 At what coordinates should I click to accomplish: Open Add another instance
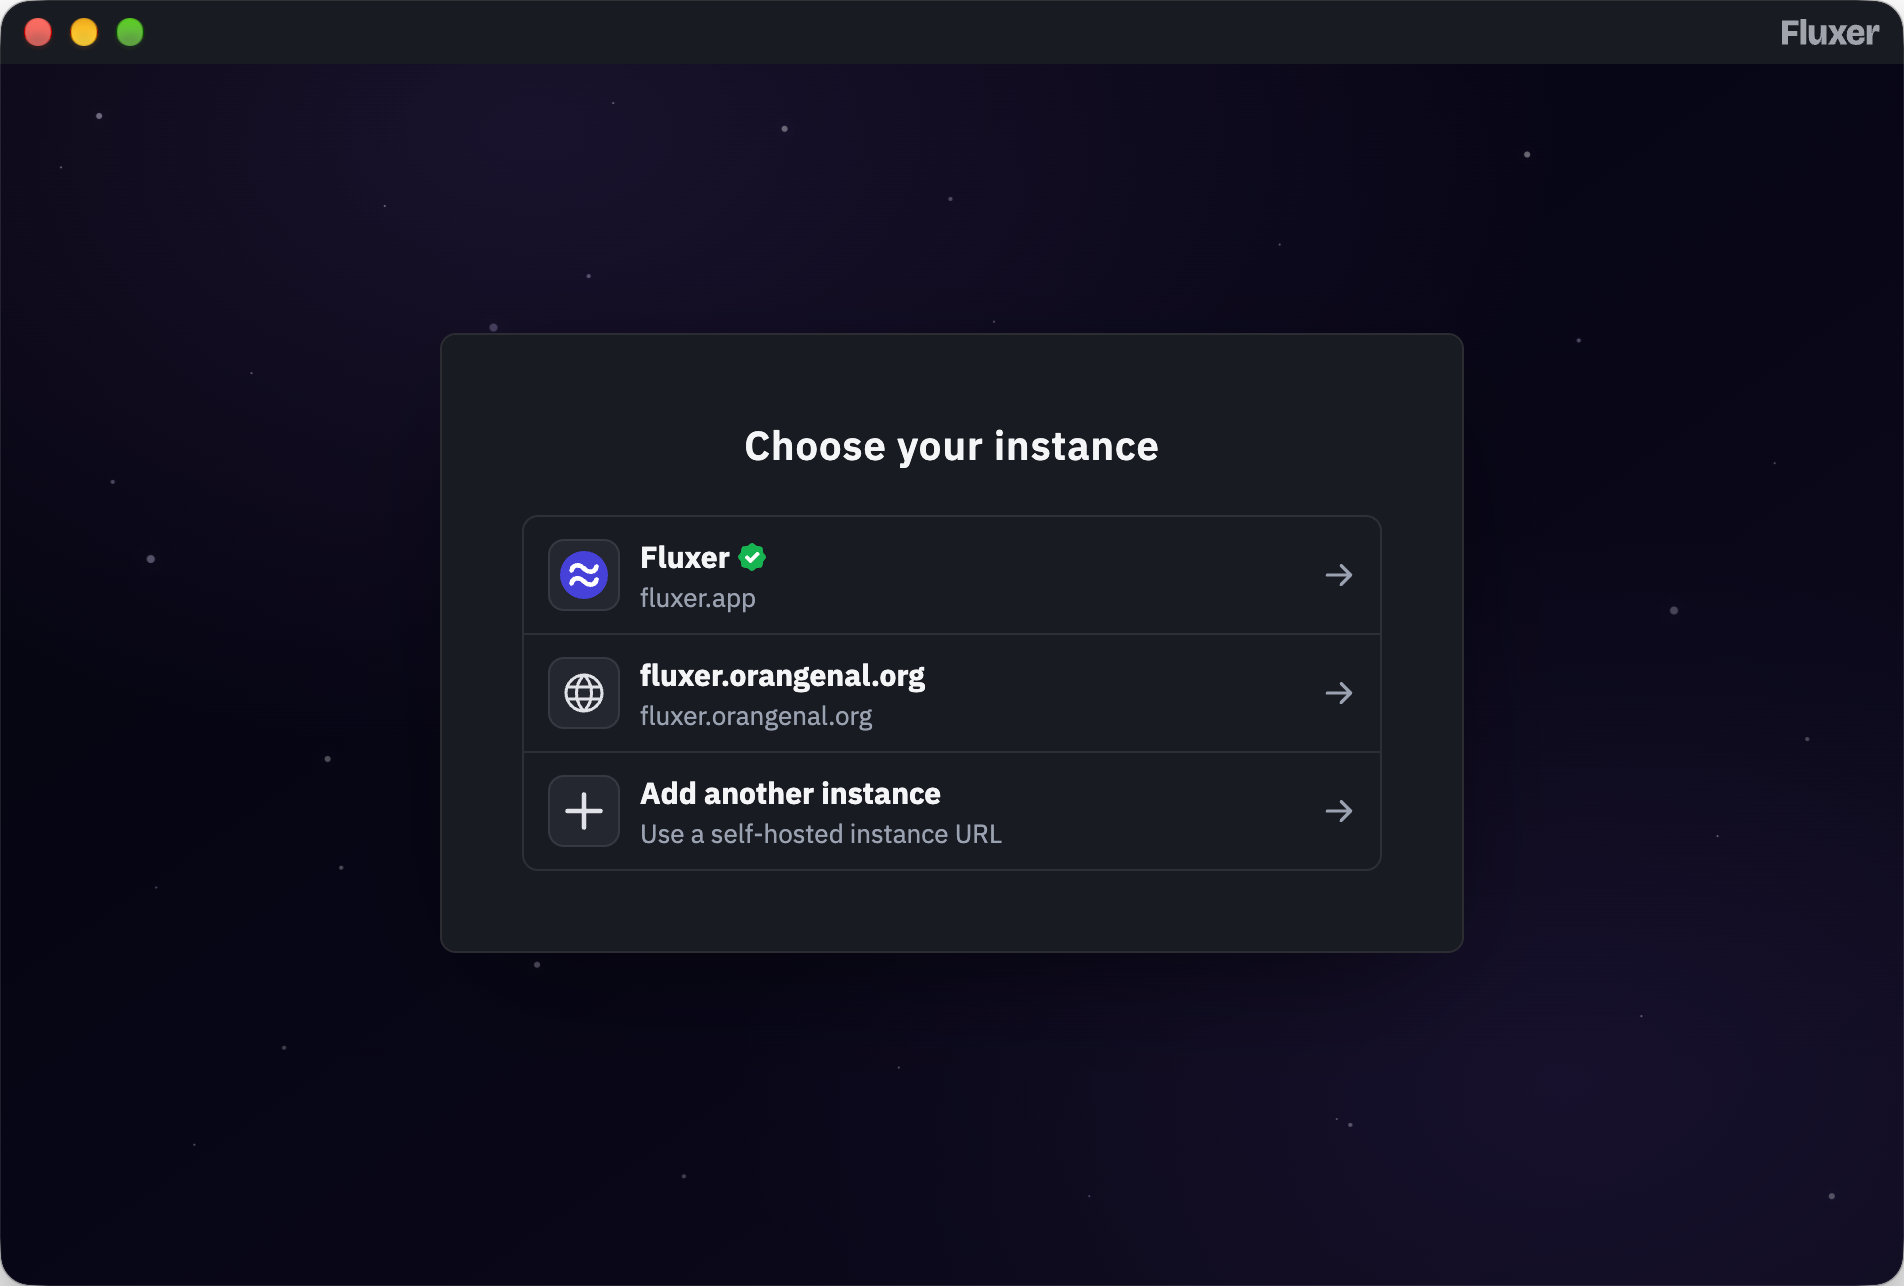(x=952, y=811)
